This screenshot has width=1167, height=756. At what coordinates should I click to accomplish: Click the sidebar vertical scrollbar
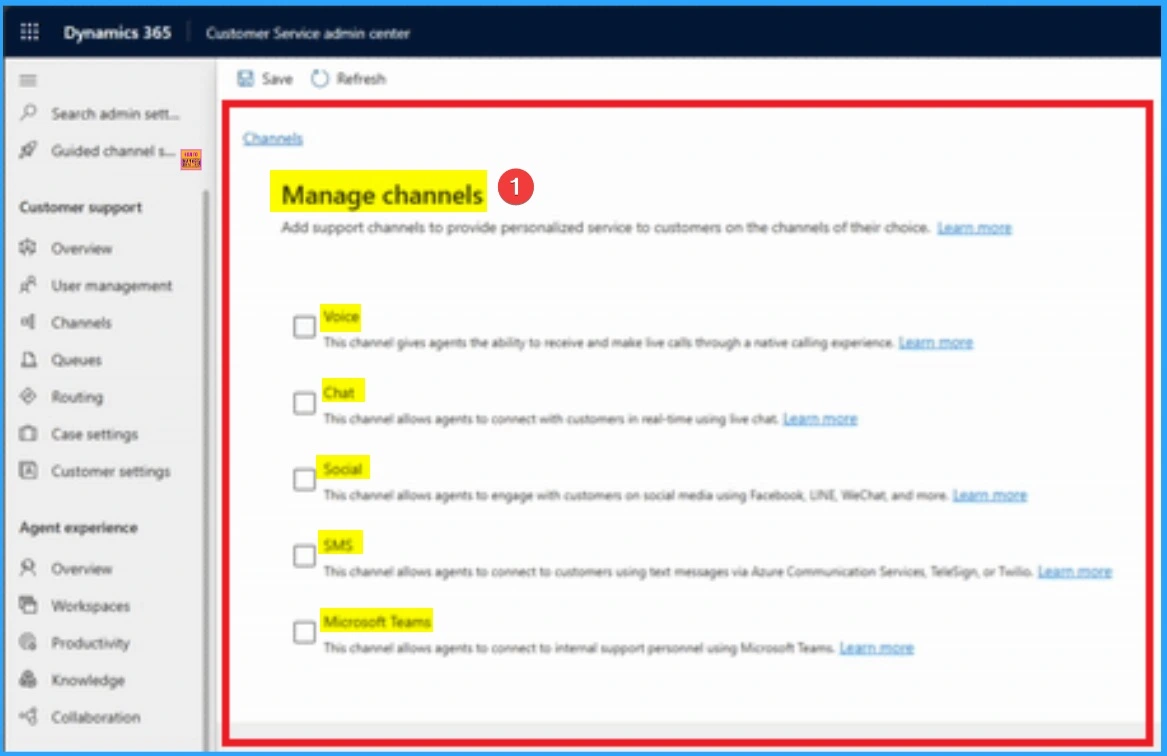(x=206, y=469)
